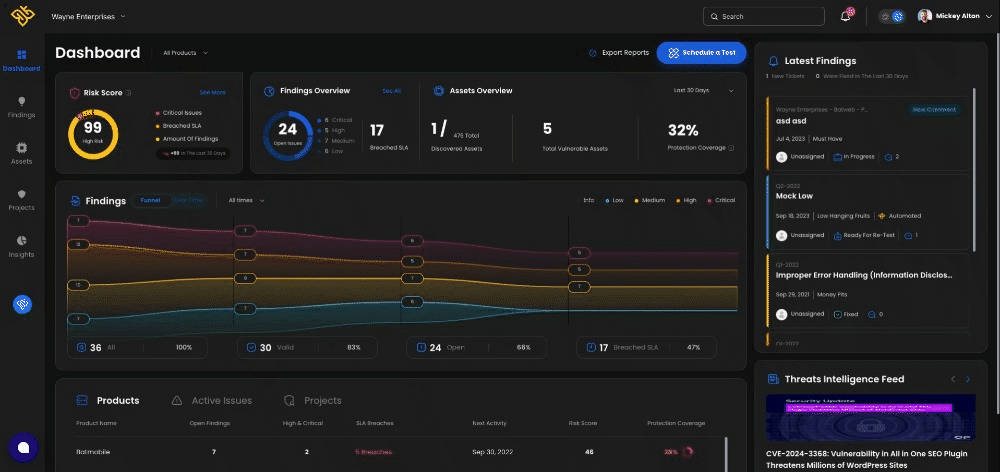Show next threat feed item
Viewport: 1000px width, 472px height.
click(x=967, y=379)
